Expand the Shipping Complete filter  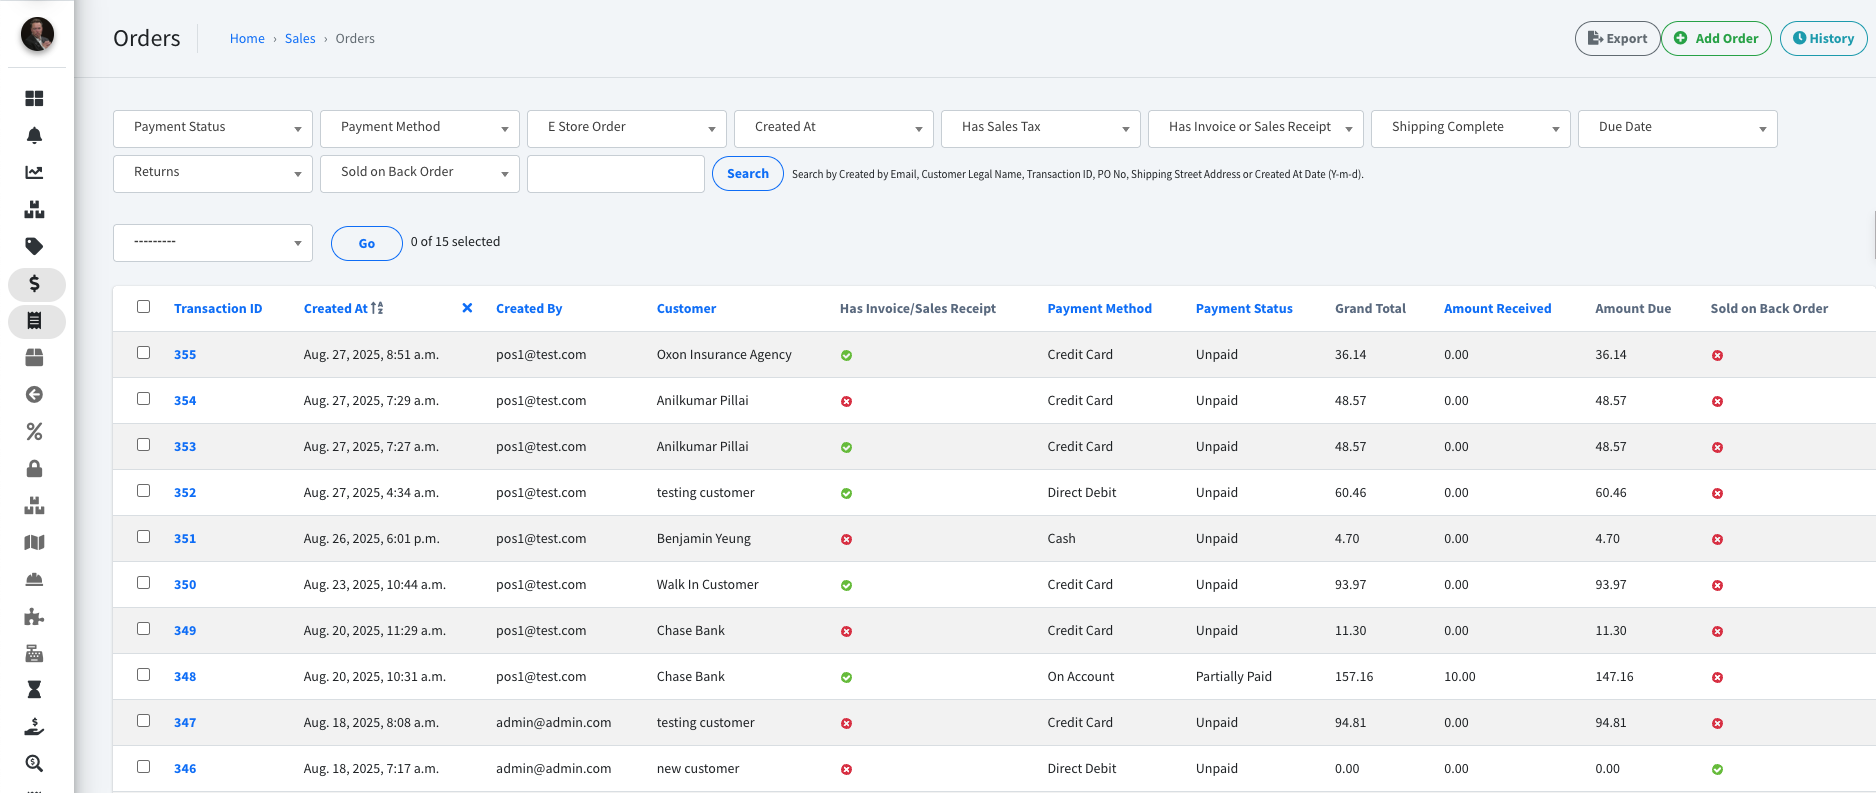pyautogui.click(x=1471, y=128)
